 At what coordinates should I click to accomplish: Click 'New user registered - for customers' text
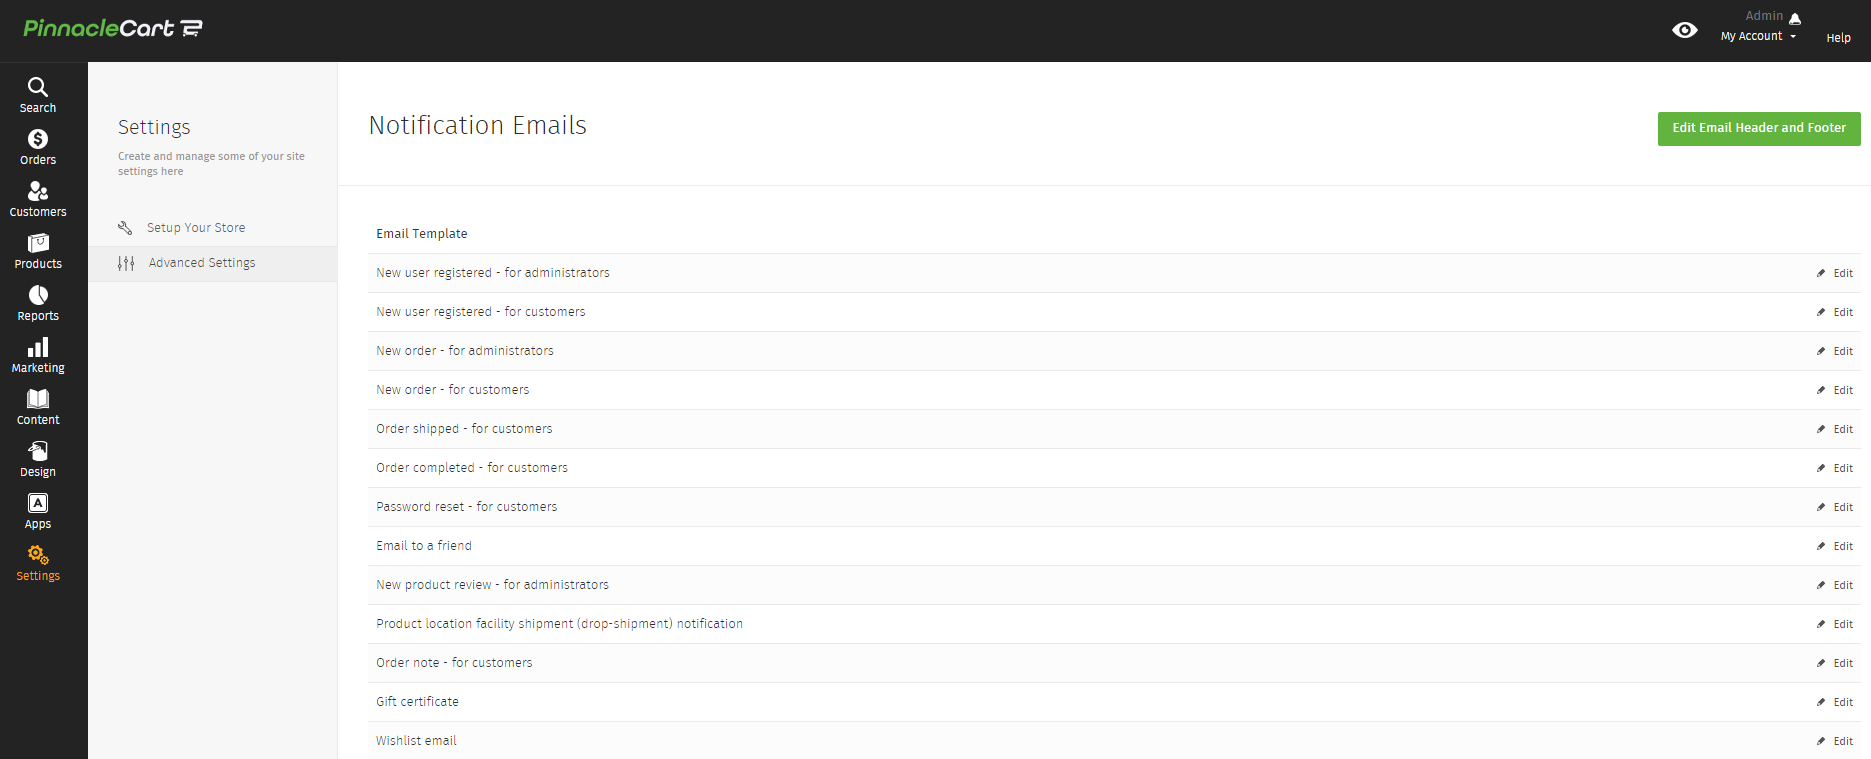tap(481, 312)
